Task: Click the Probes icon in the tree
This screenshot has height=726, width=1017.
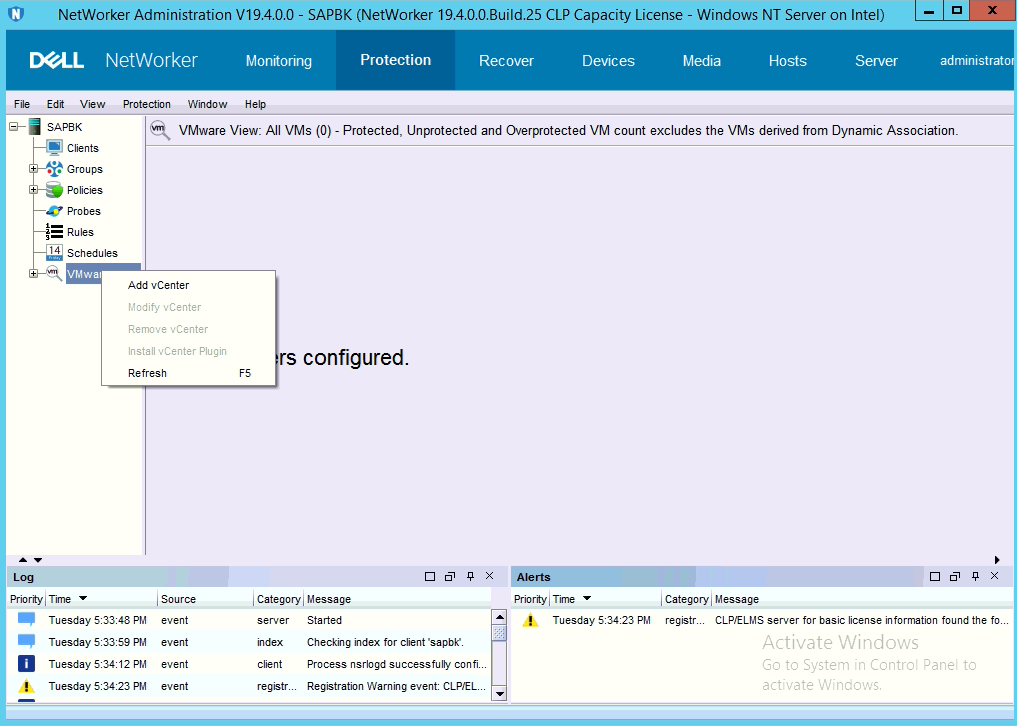Action: pyautogui.click(x=54, y=211)
